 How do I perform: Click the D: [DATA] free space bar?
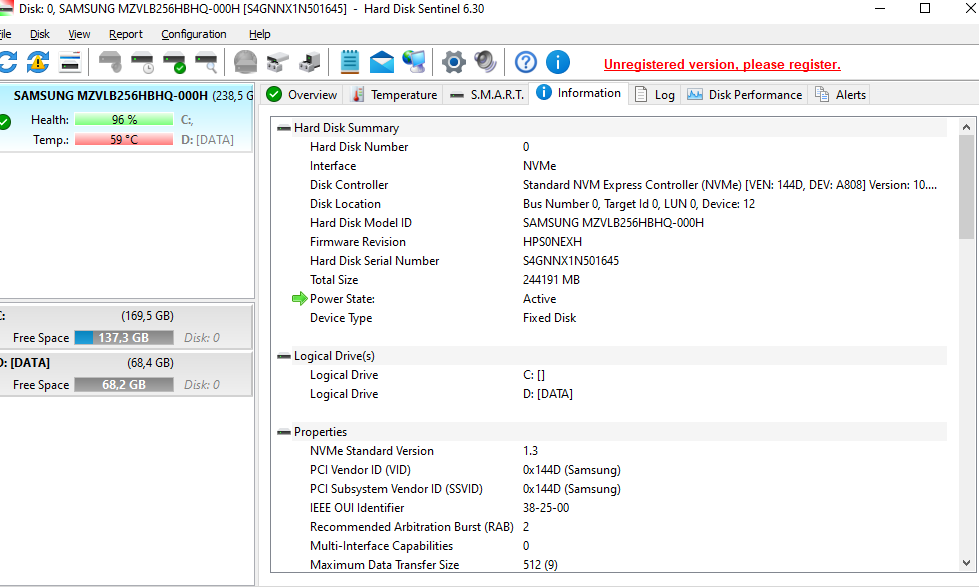click(123, 385)
